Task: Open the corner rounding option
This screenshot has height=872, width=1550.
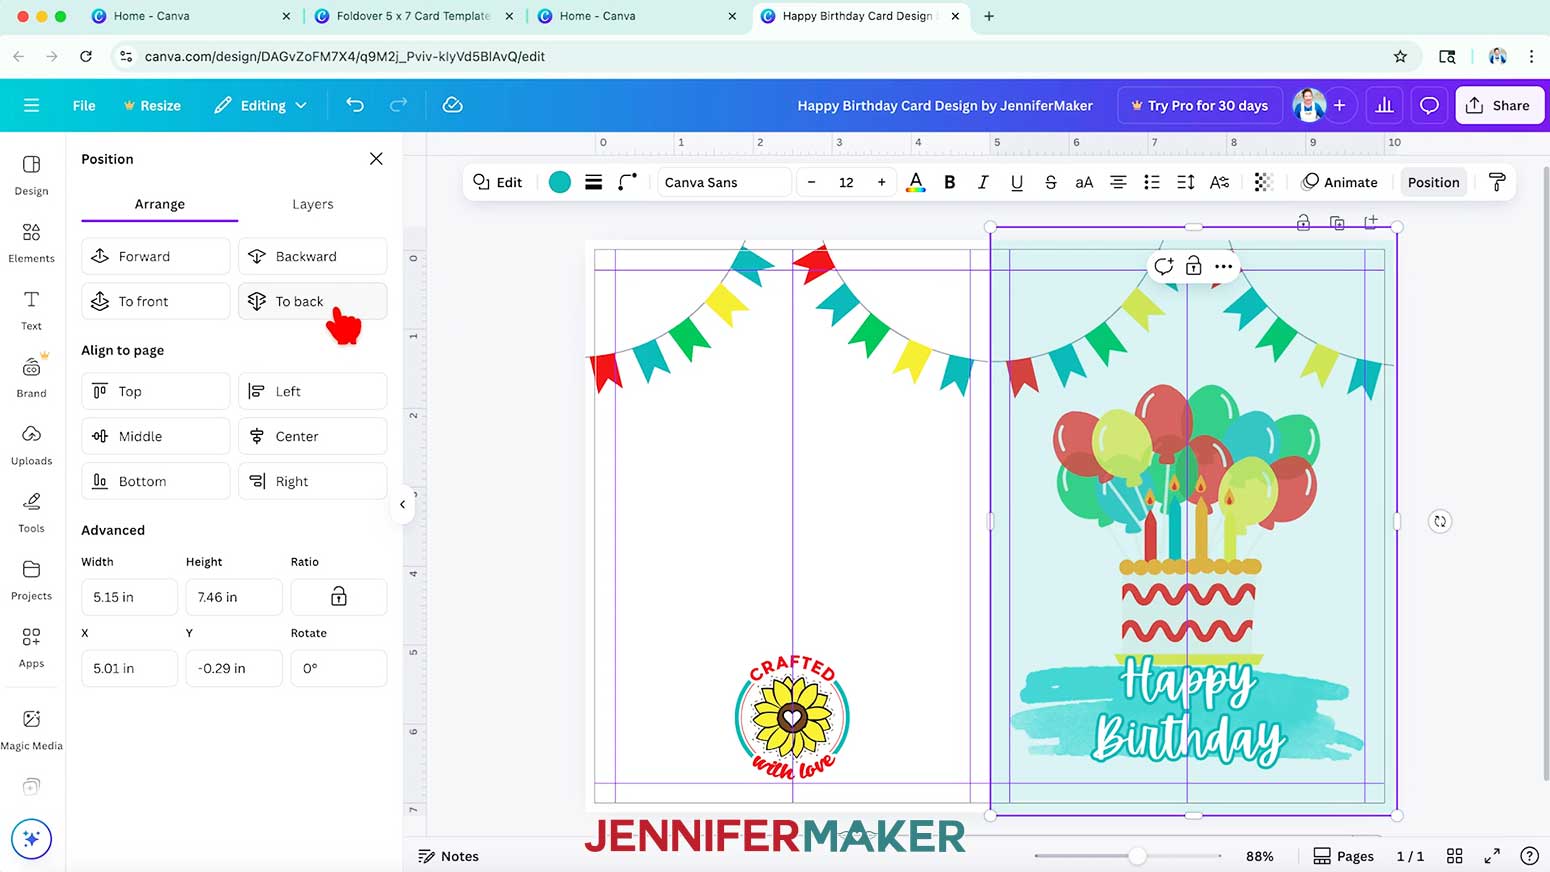Action: point(627,182)
